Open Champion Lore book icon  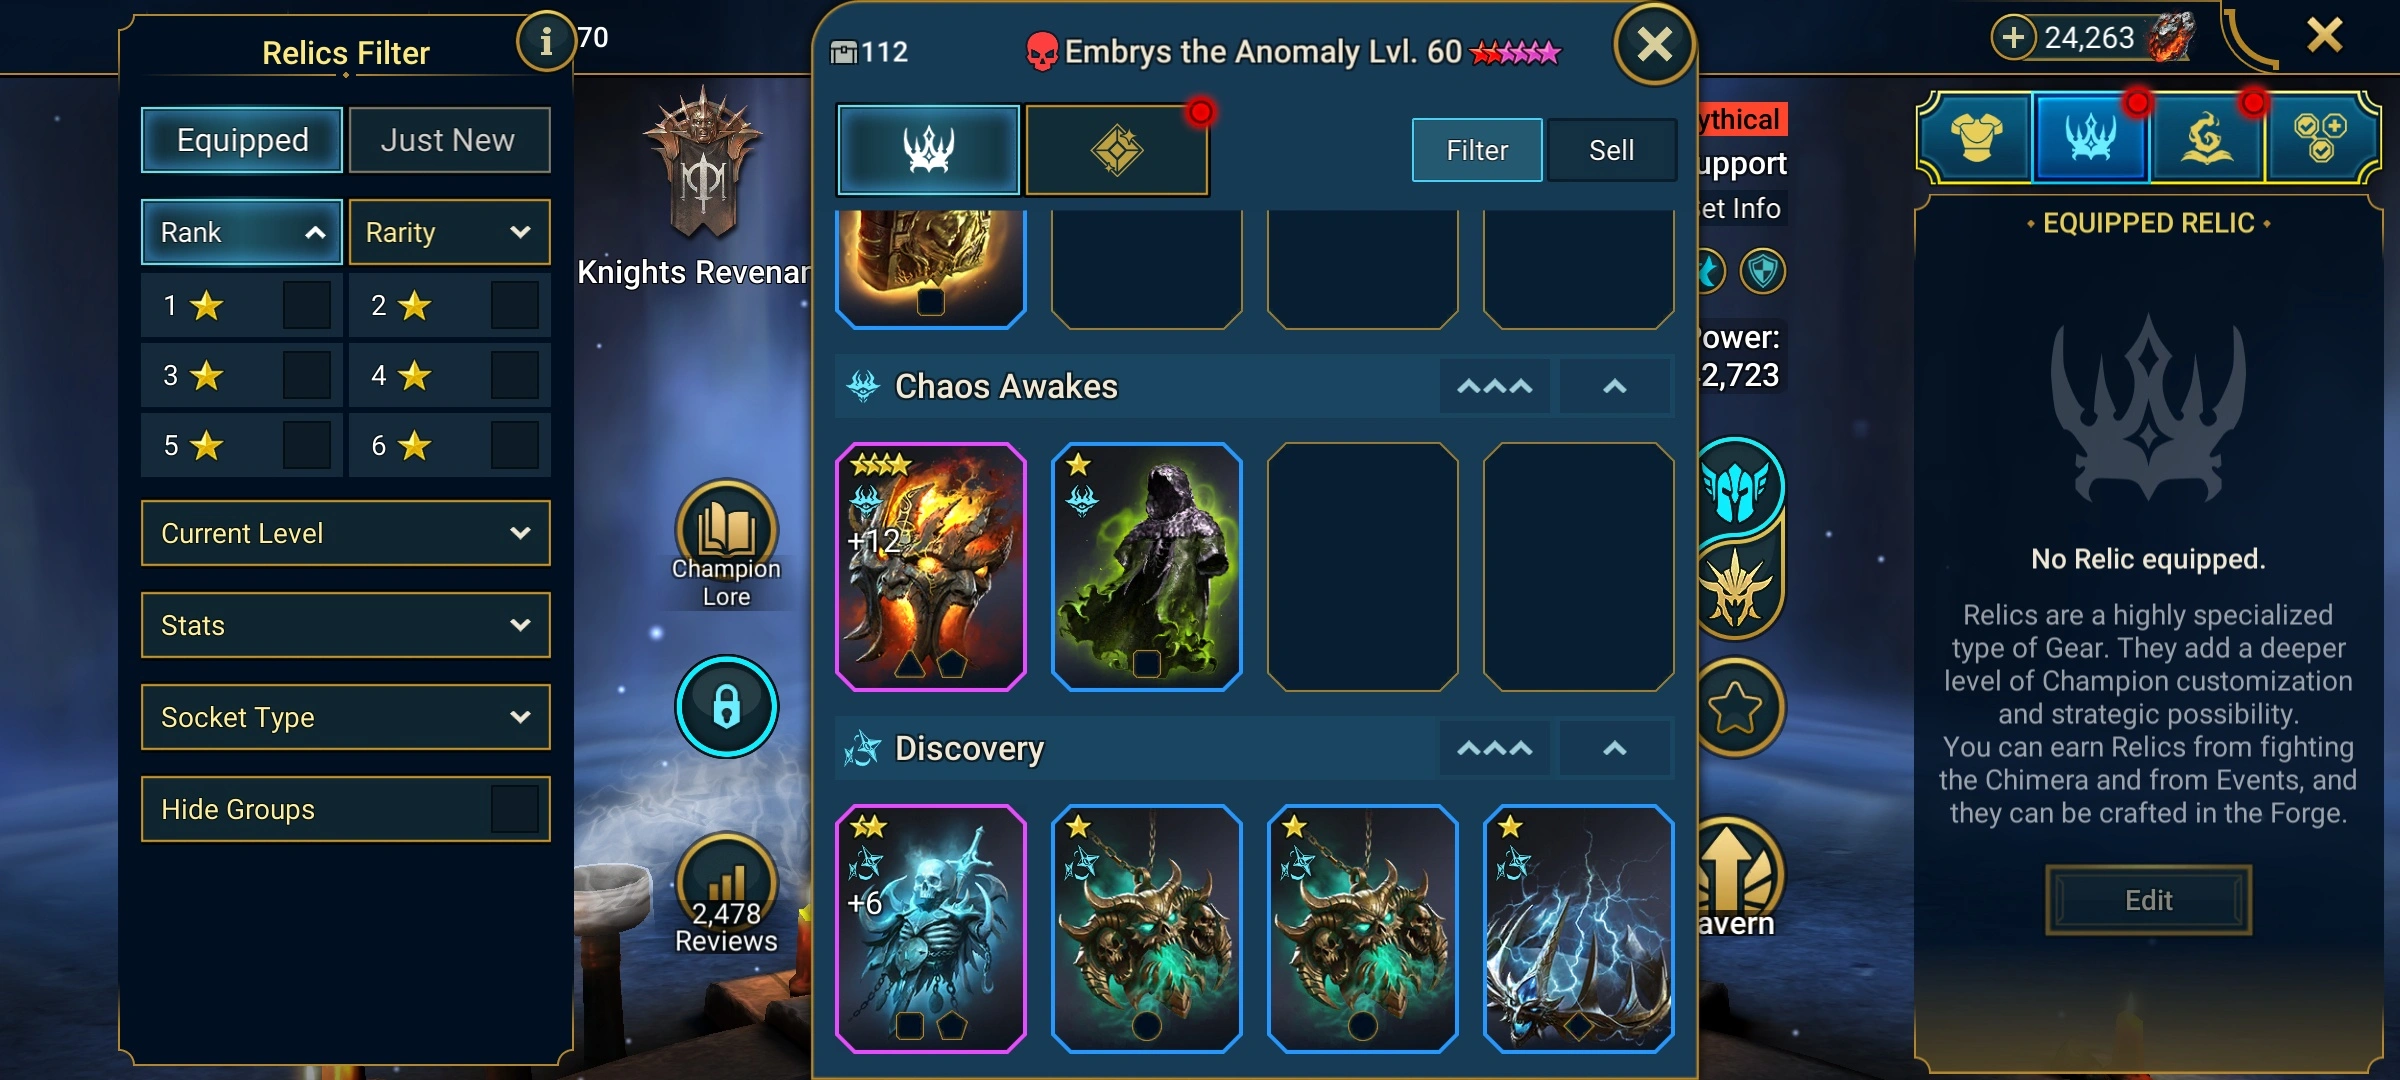click(x=727, y=530)
